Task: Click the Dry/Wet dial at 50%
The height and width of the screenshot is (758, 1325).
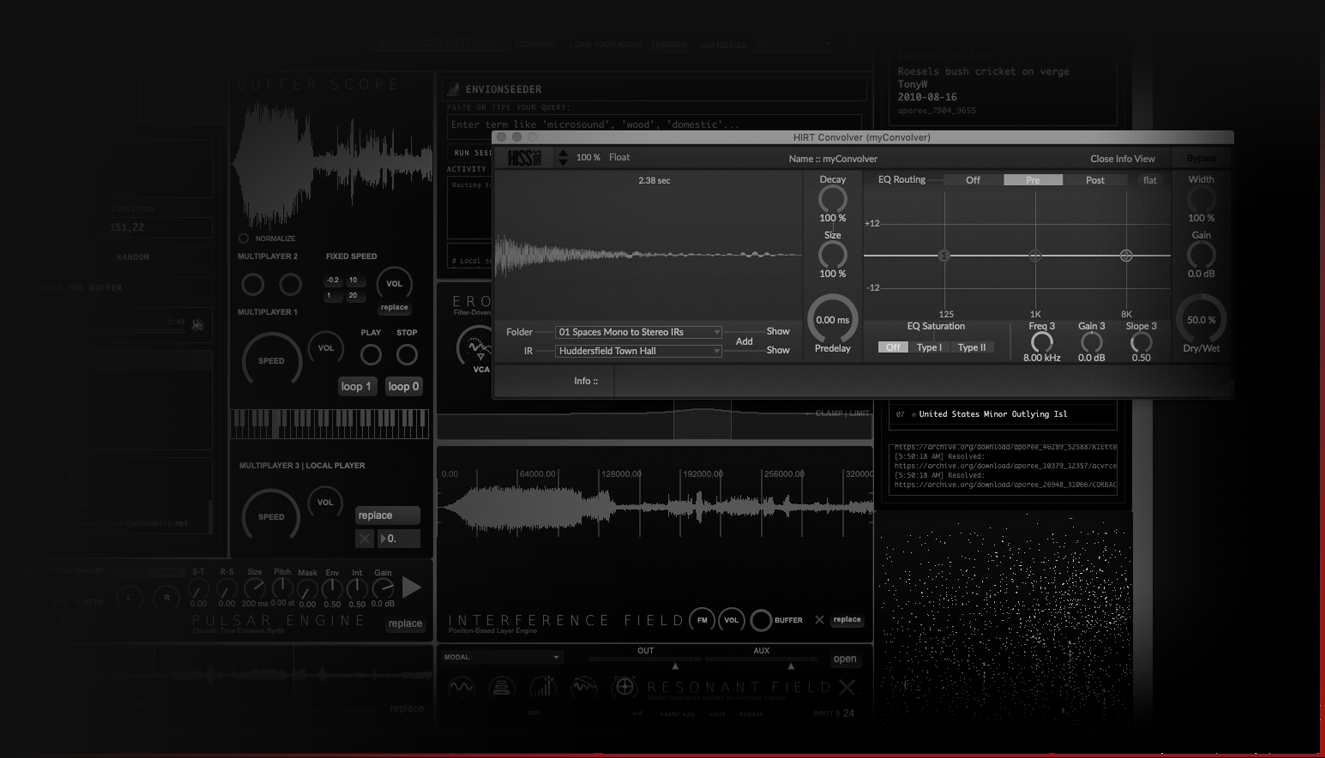Action: pyautogui.click(x=1200, y=319)
